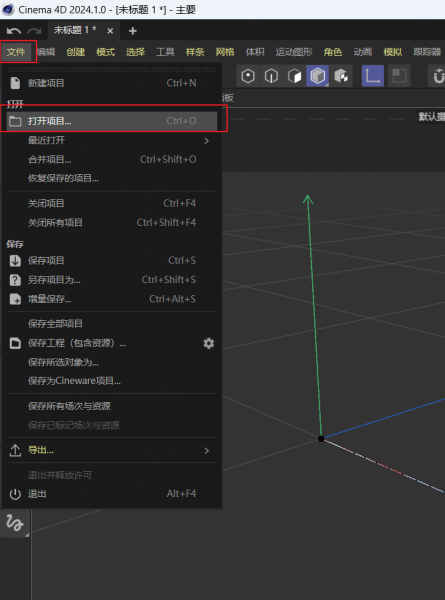Select the doodle sketch tool icon
The height and width of the screenshot is (600, 445).
coord(15,523)
